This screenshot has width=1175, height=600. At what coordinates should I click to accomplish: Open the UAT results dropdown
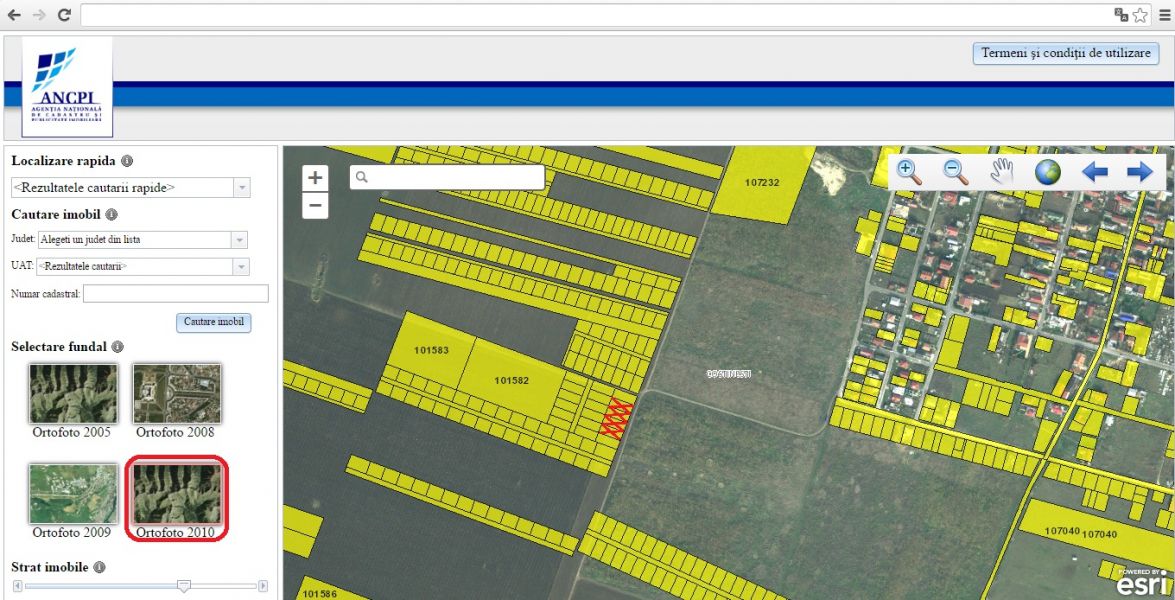(241, 267)
